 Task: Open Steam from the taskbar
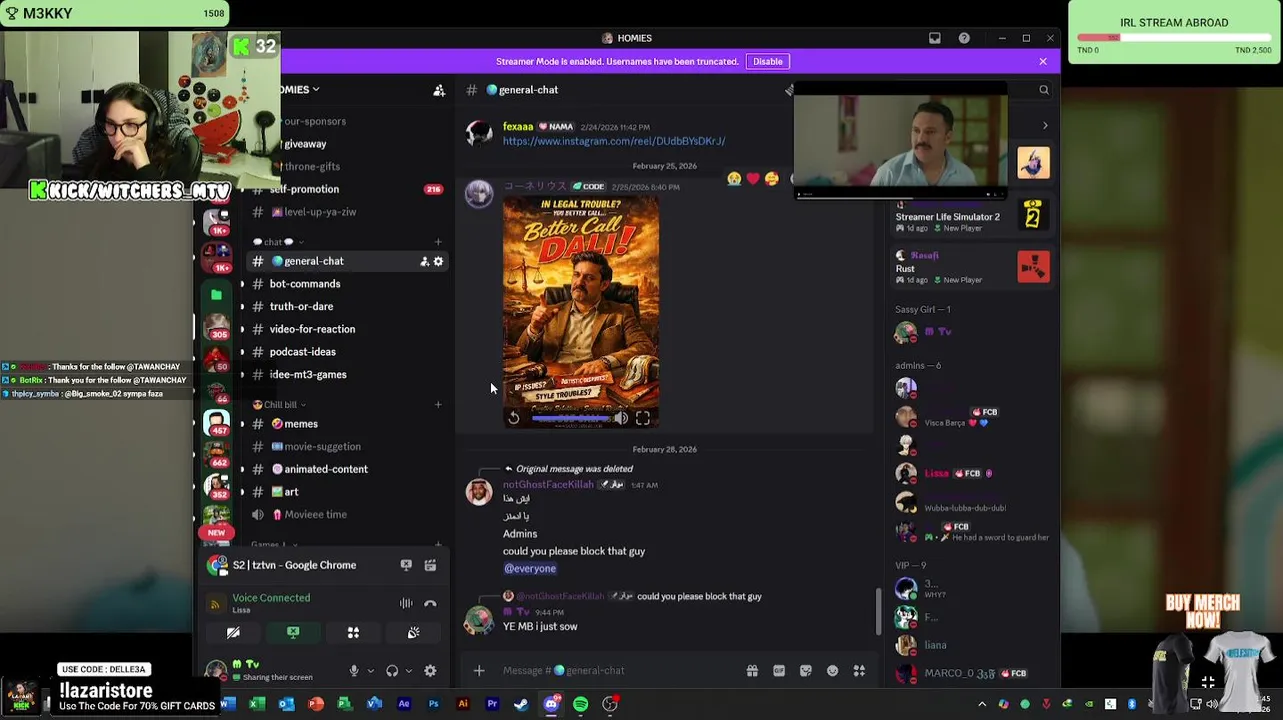[521, 704]
